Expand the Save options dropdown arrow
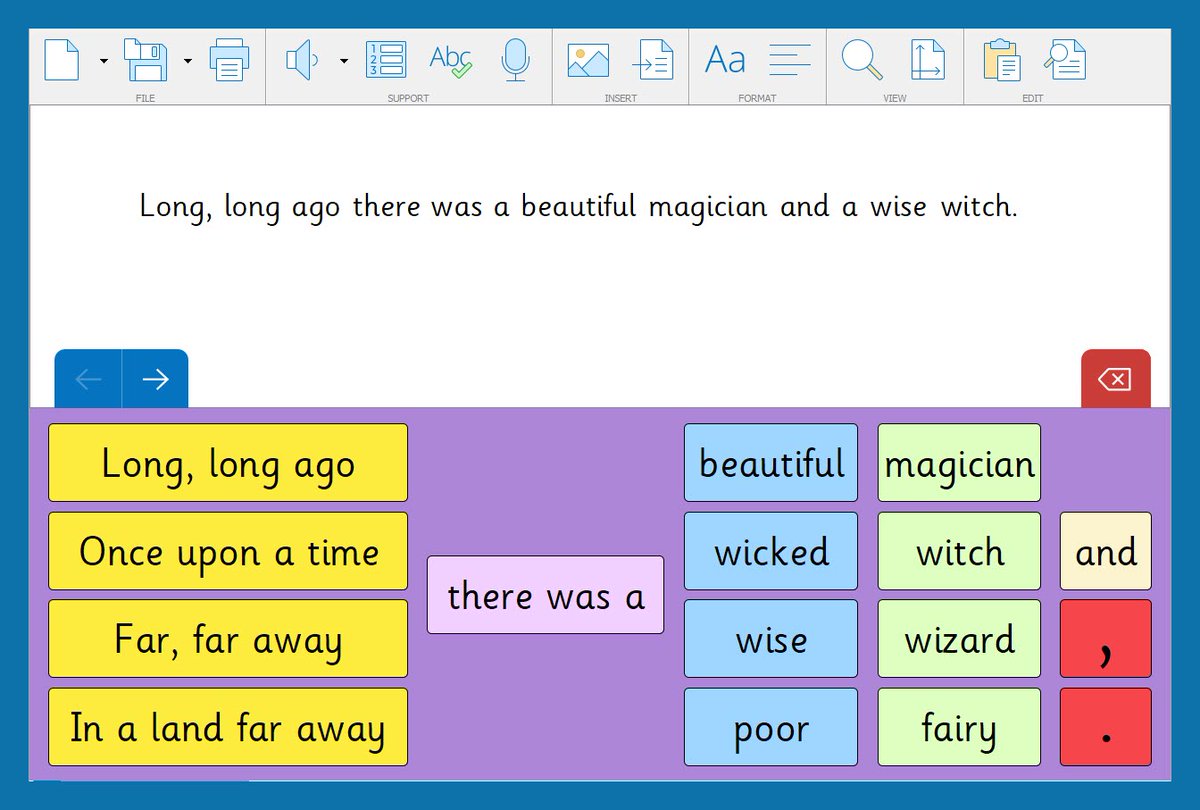Viewport: 1200px width, 810px height. [187, 62]
